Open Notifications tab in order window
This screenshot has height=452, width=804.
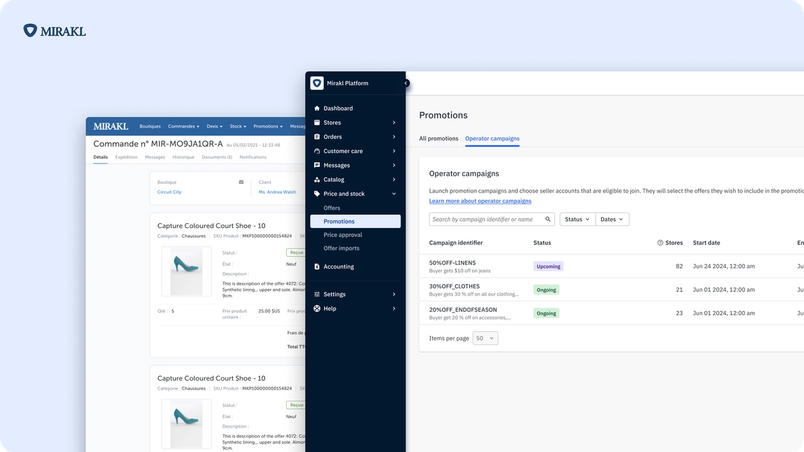[253, 157]
